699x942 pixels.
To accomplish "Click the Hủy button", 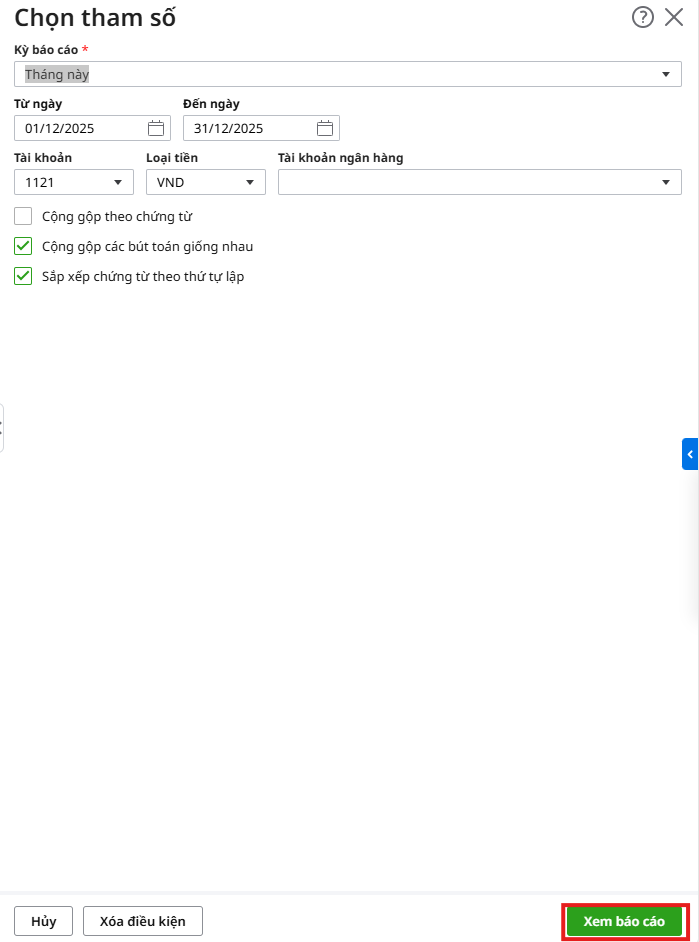I will click(x=43, y=921).
